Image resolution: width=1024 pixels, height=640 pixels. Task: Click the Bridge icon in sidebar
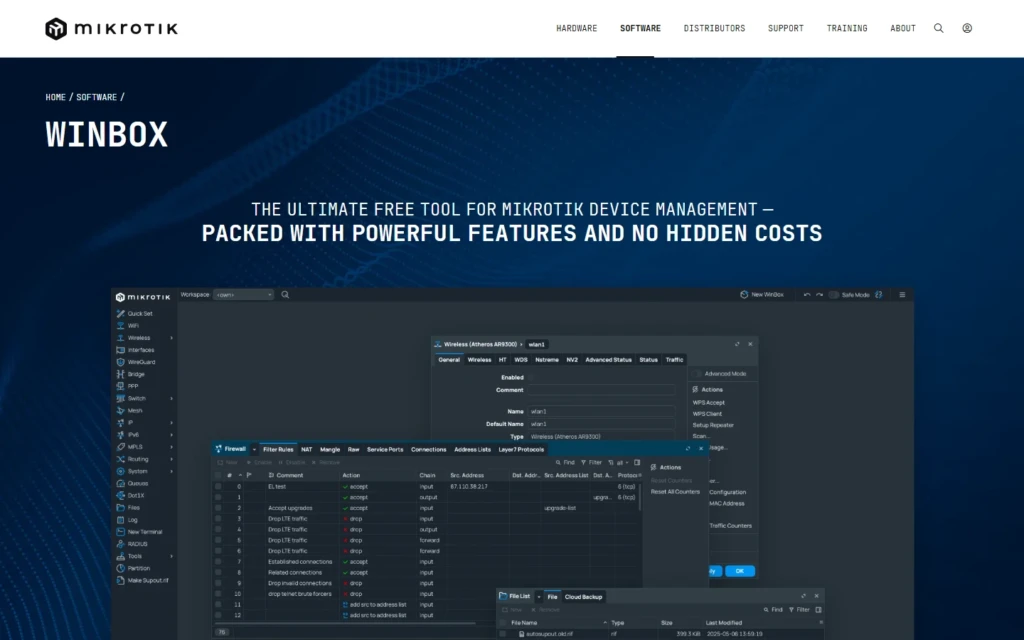click(120, 374)
